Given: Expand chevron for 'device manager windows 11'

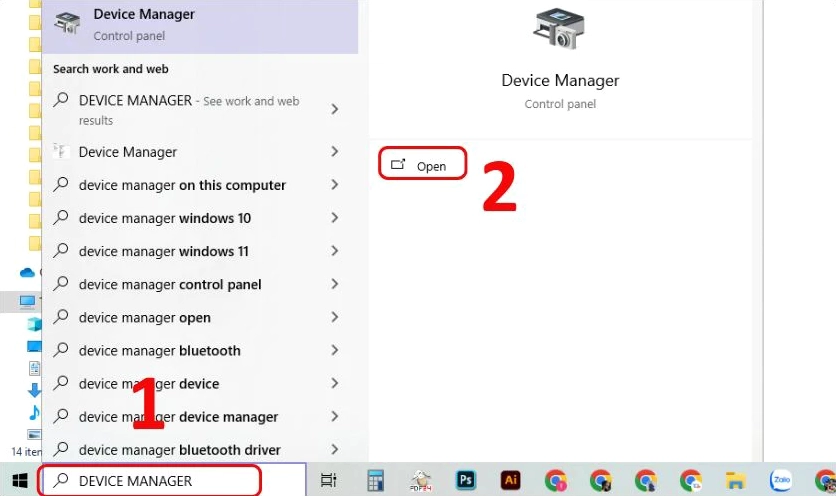Looking at the screenshot, I should pyautogui.click(x=335, y=251).
